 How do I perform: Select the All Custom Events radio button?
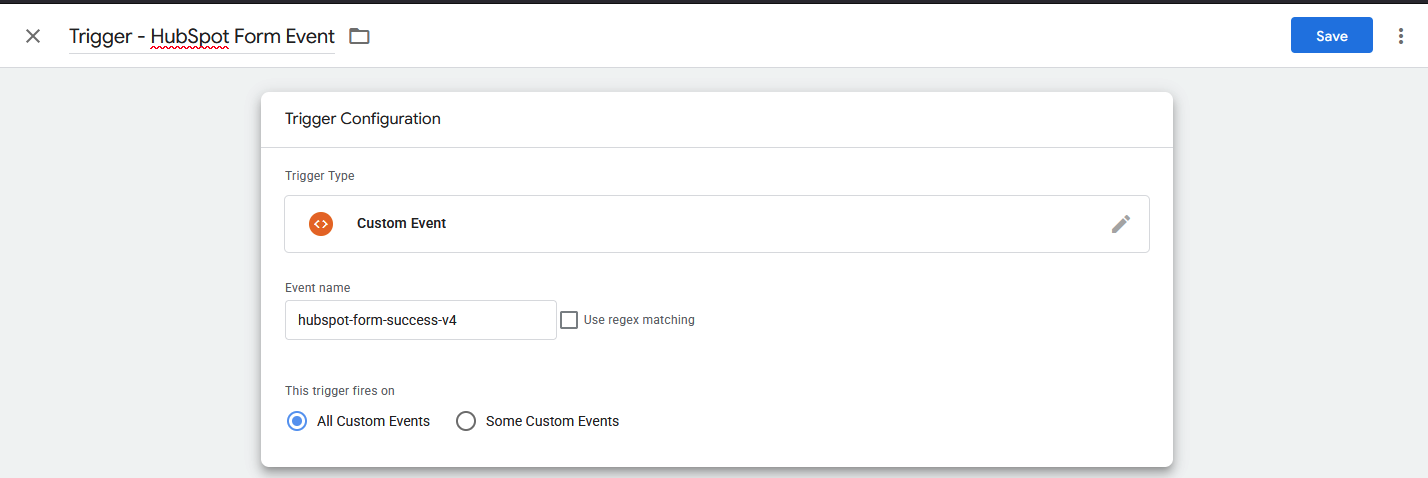pyautogui.click(x=296, y=421)
